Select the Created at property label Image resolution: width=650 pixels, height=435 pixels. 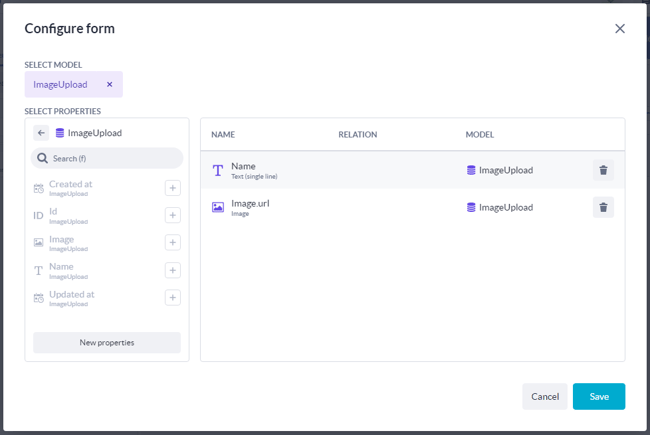pyautogui.click(x=71, y=184)
